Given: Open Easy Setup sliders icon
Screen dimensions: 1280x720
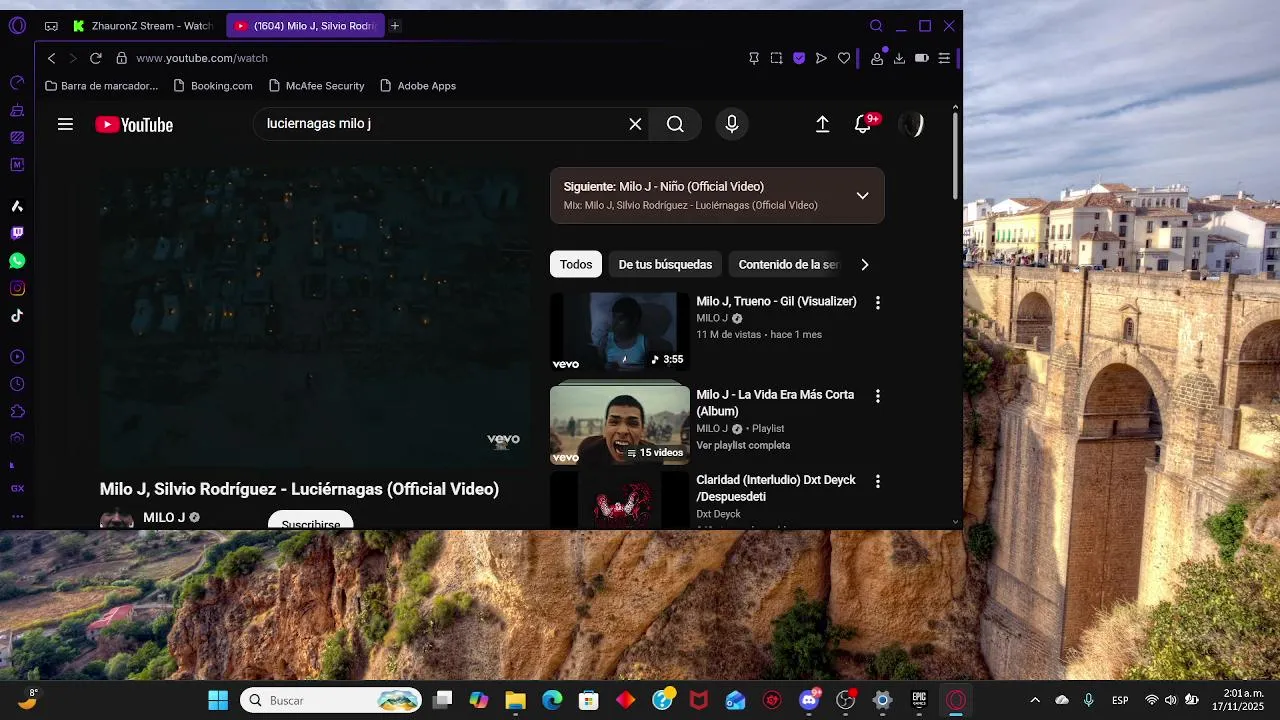Looking at the screenshot, I should 944,58.
